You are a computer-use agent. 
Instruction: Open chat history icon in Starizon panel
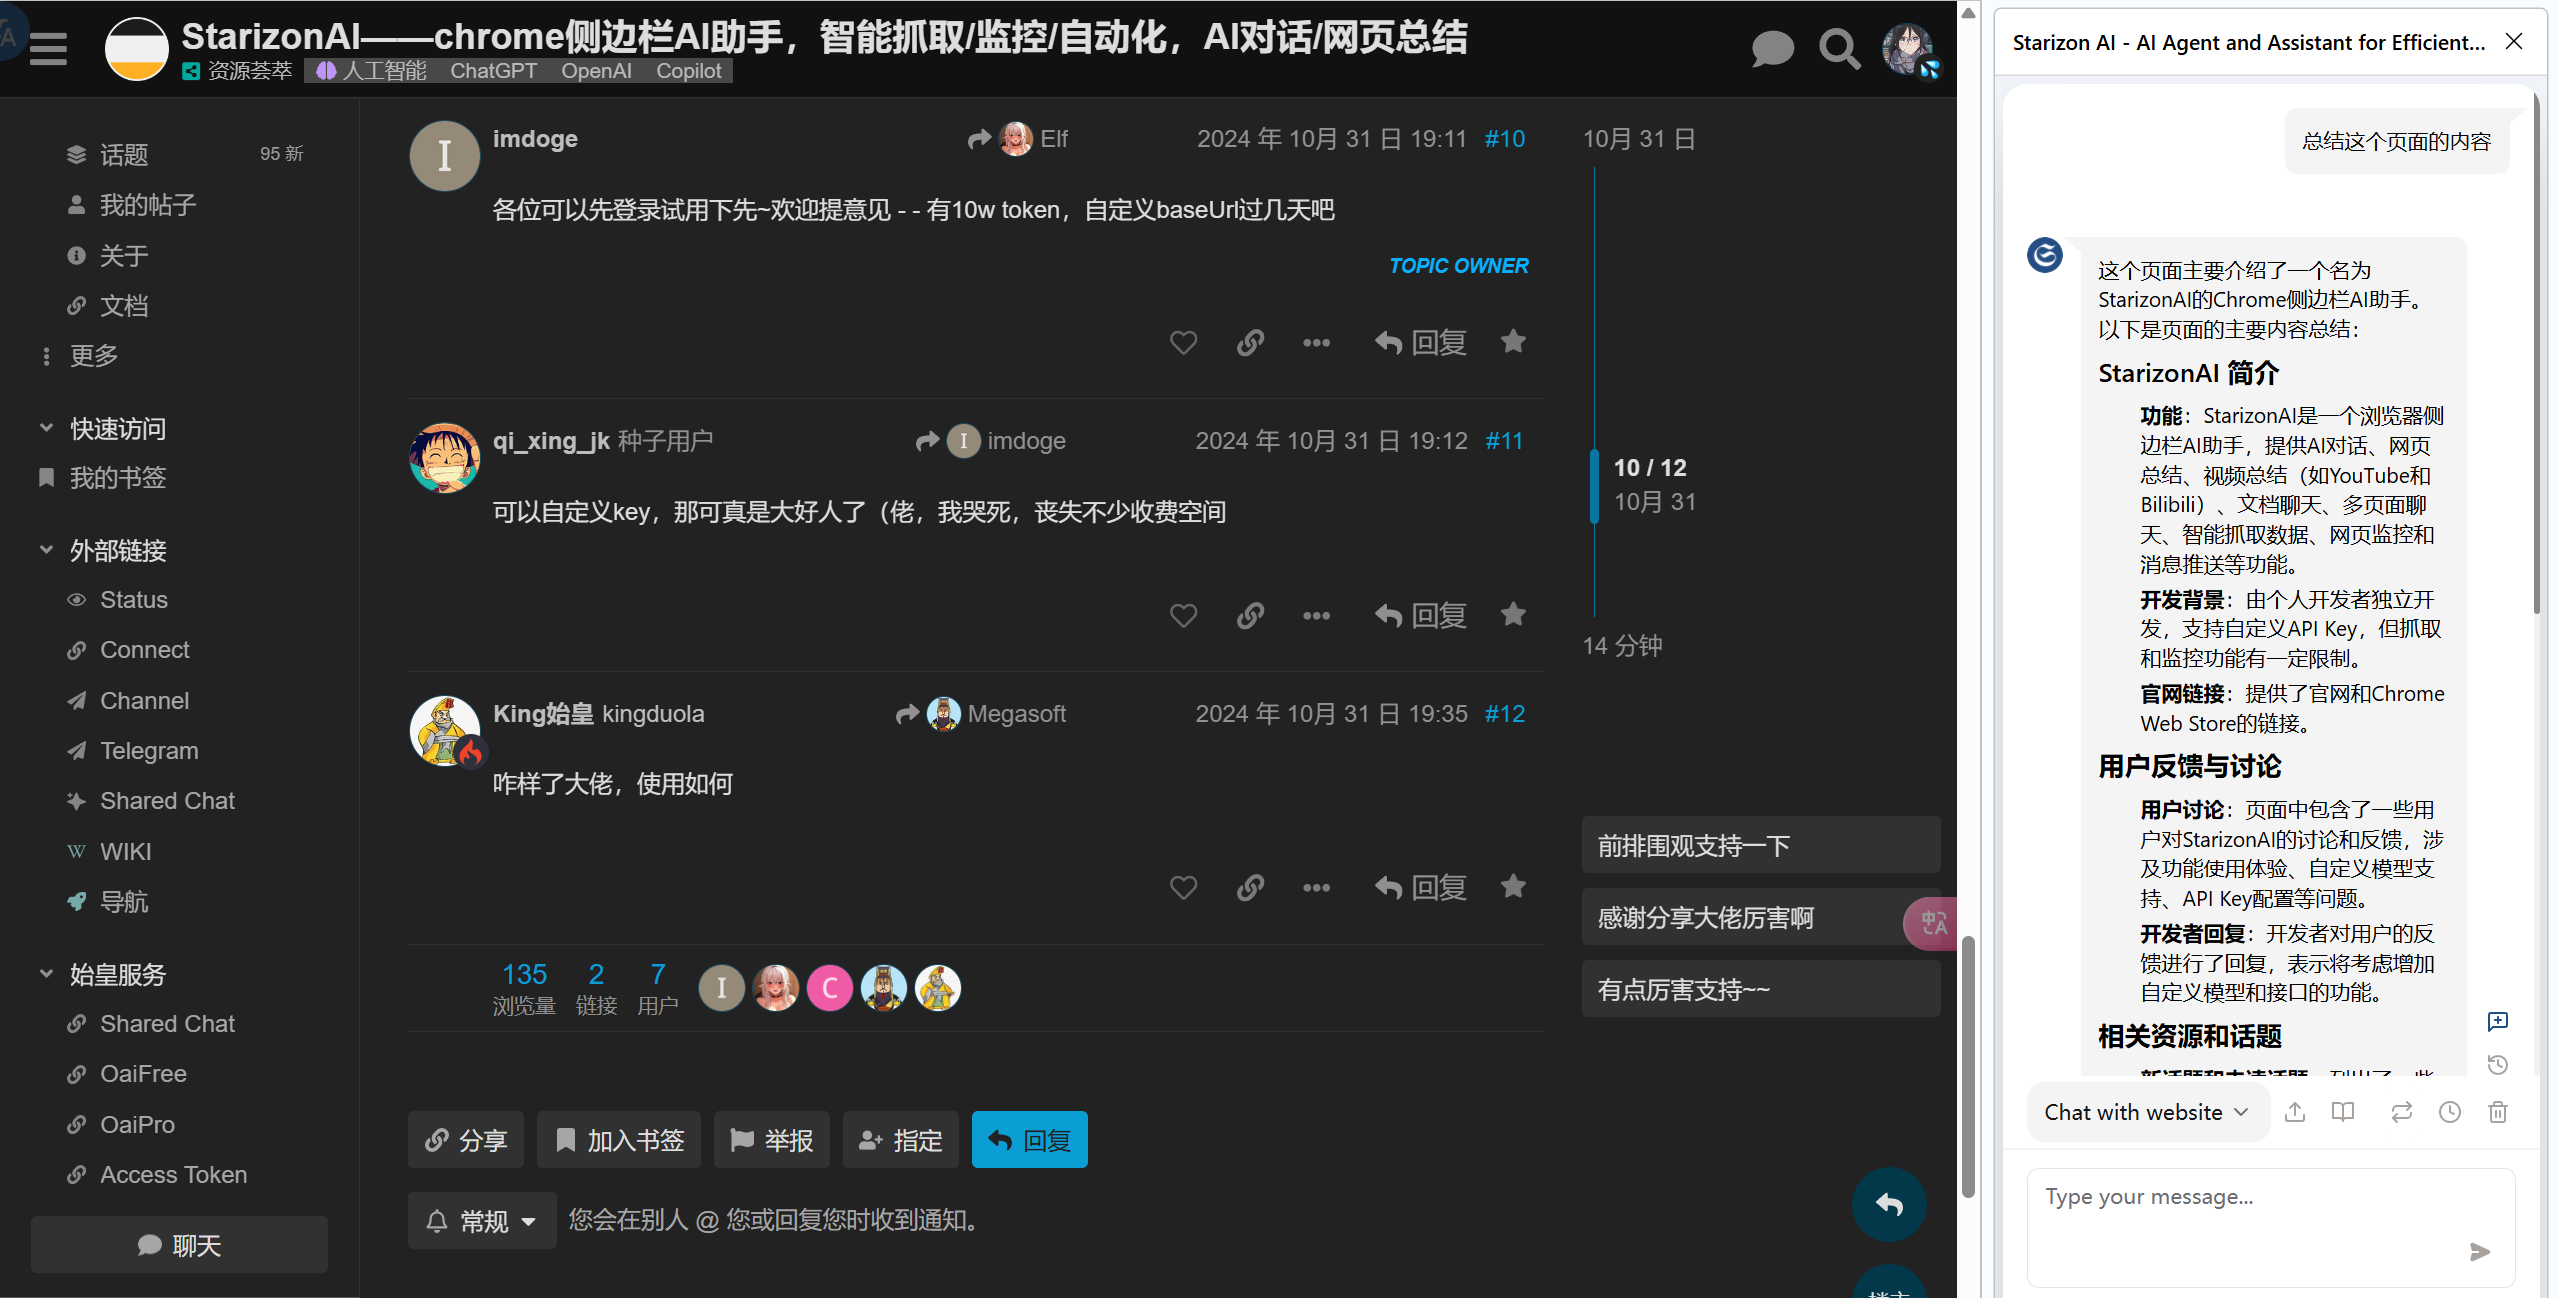click(x=2497, y=1064)
